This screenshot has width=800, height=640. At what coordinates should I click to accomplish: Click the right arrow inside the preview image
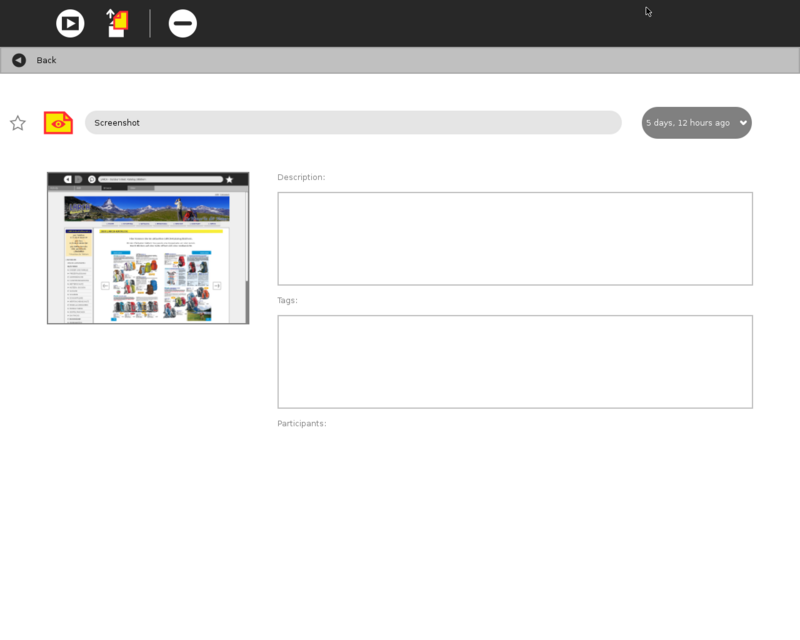point(218,286)
